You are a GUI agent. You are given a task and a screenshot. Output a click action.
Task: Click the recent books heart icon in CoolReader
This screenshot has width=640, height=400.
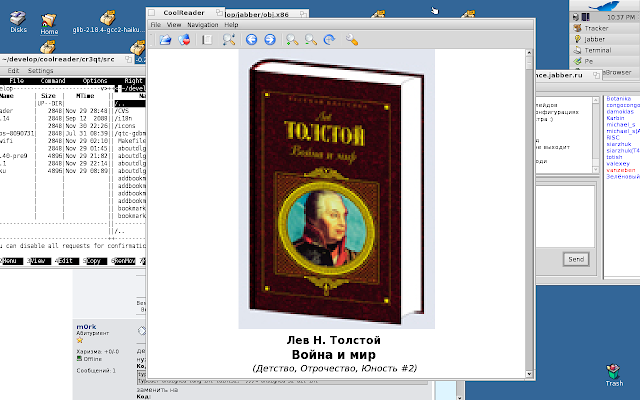pos(184,40)
